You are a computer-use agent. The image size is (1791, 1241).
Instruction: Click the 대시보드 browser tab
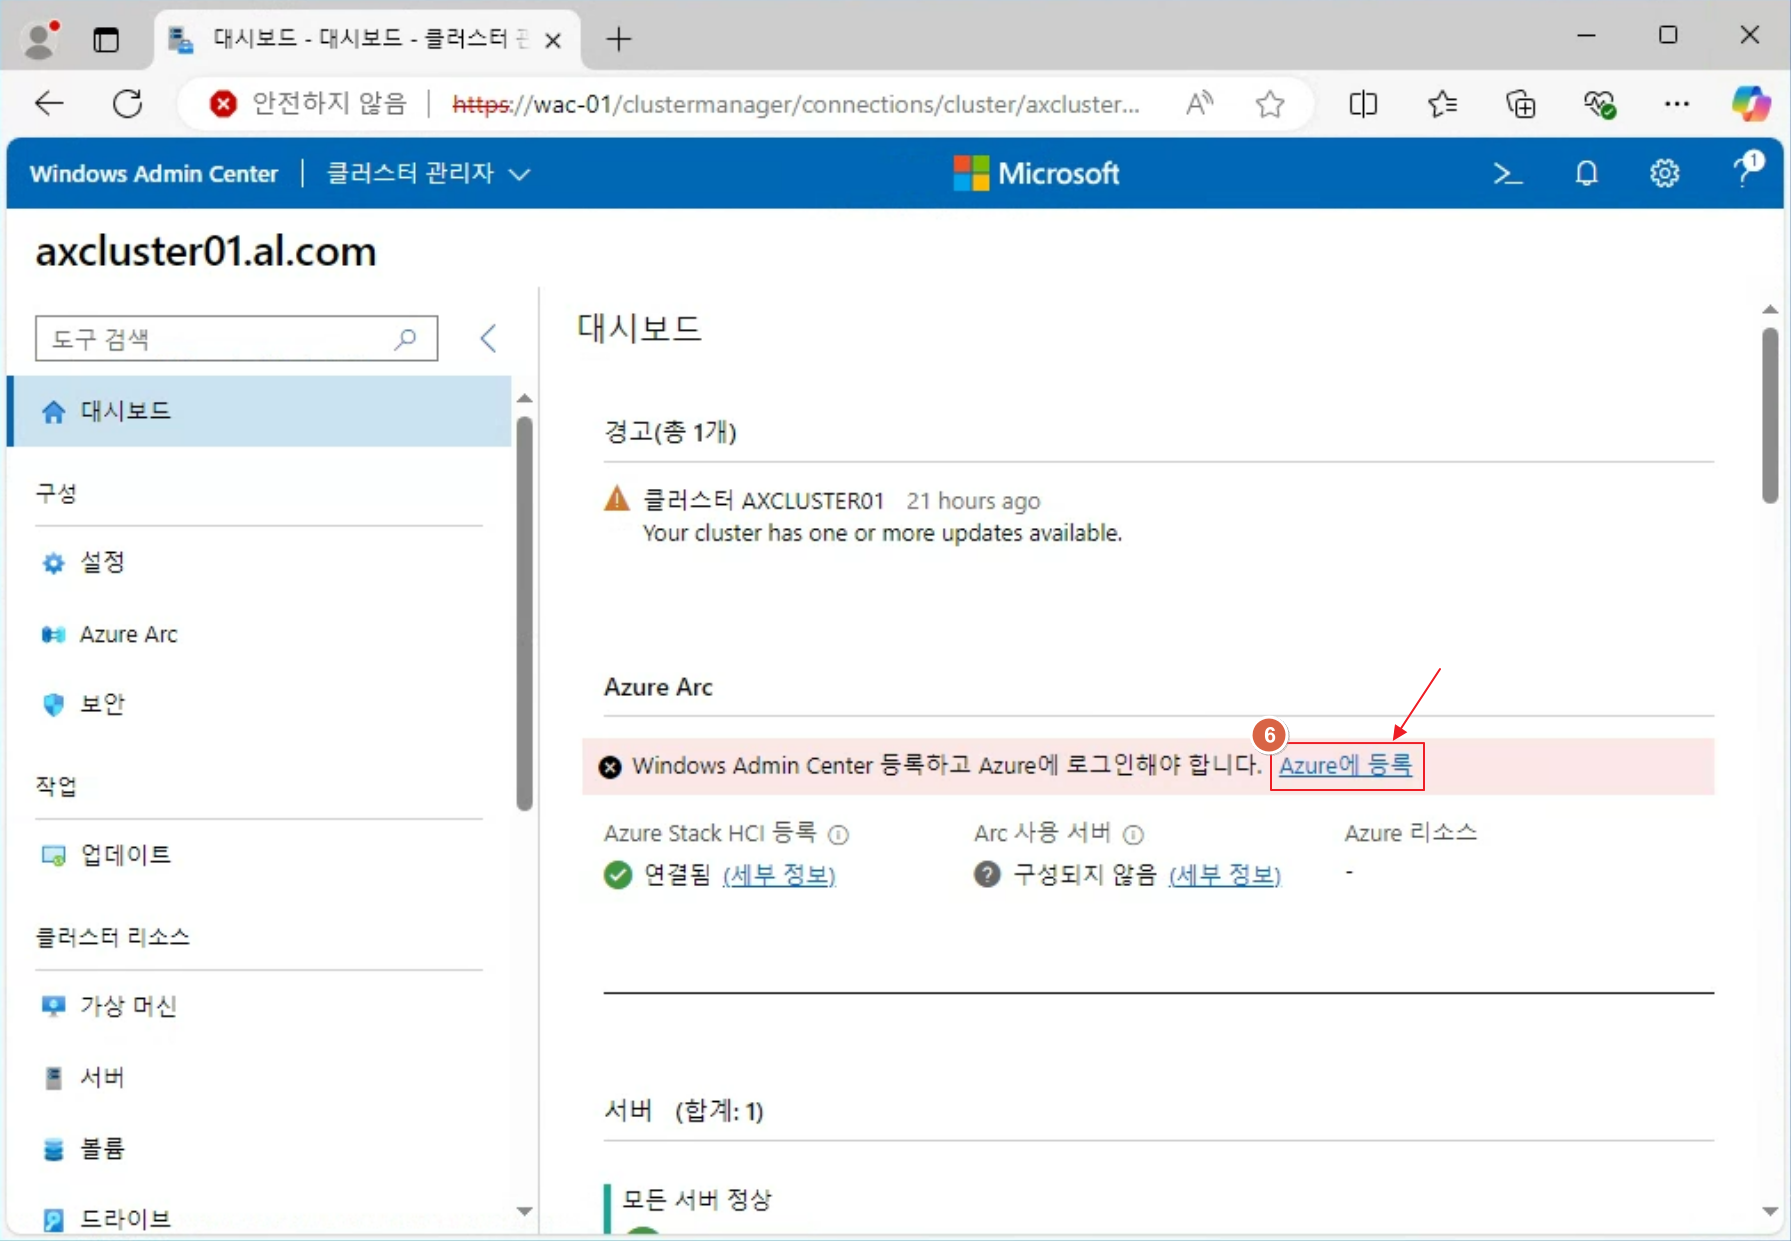[x=366, y=39]
